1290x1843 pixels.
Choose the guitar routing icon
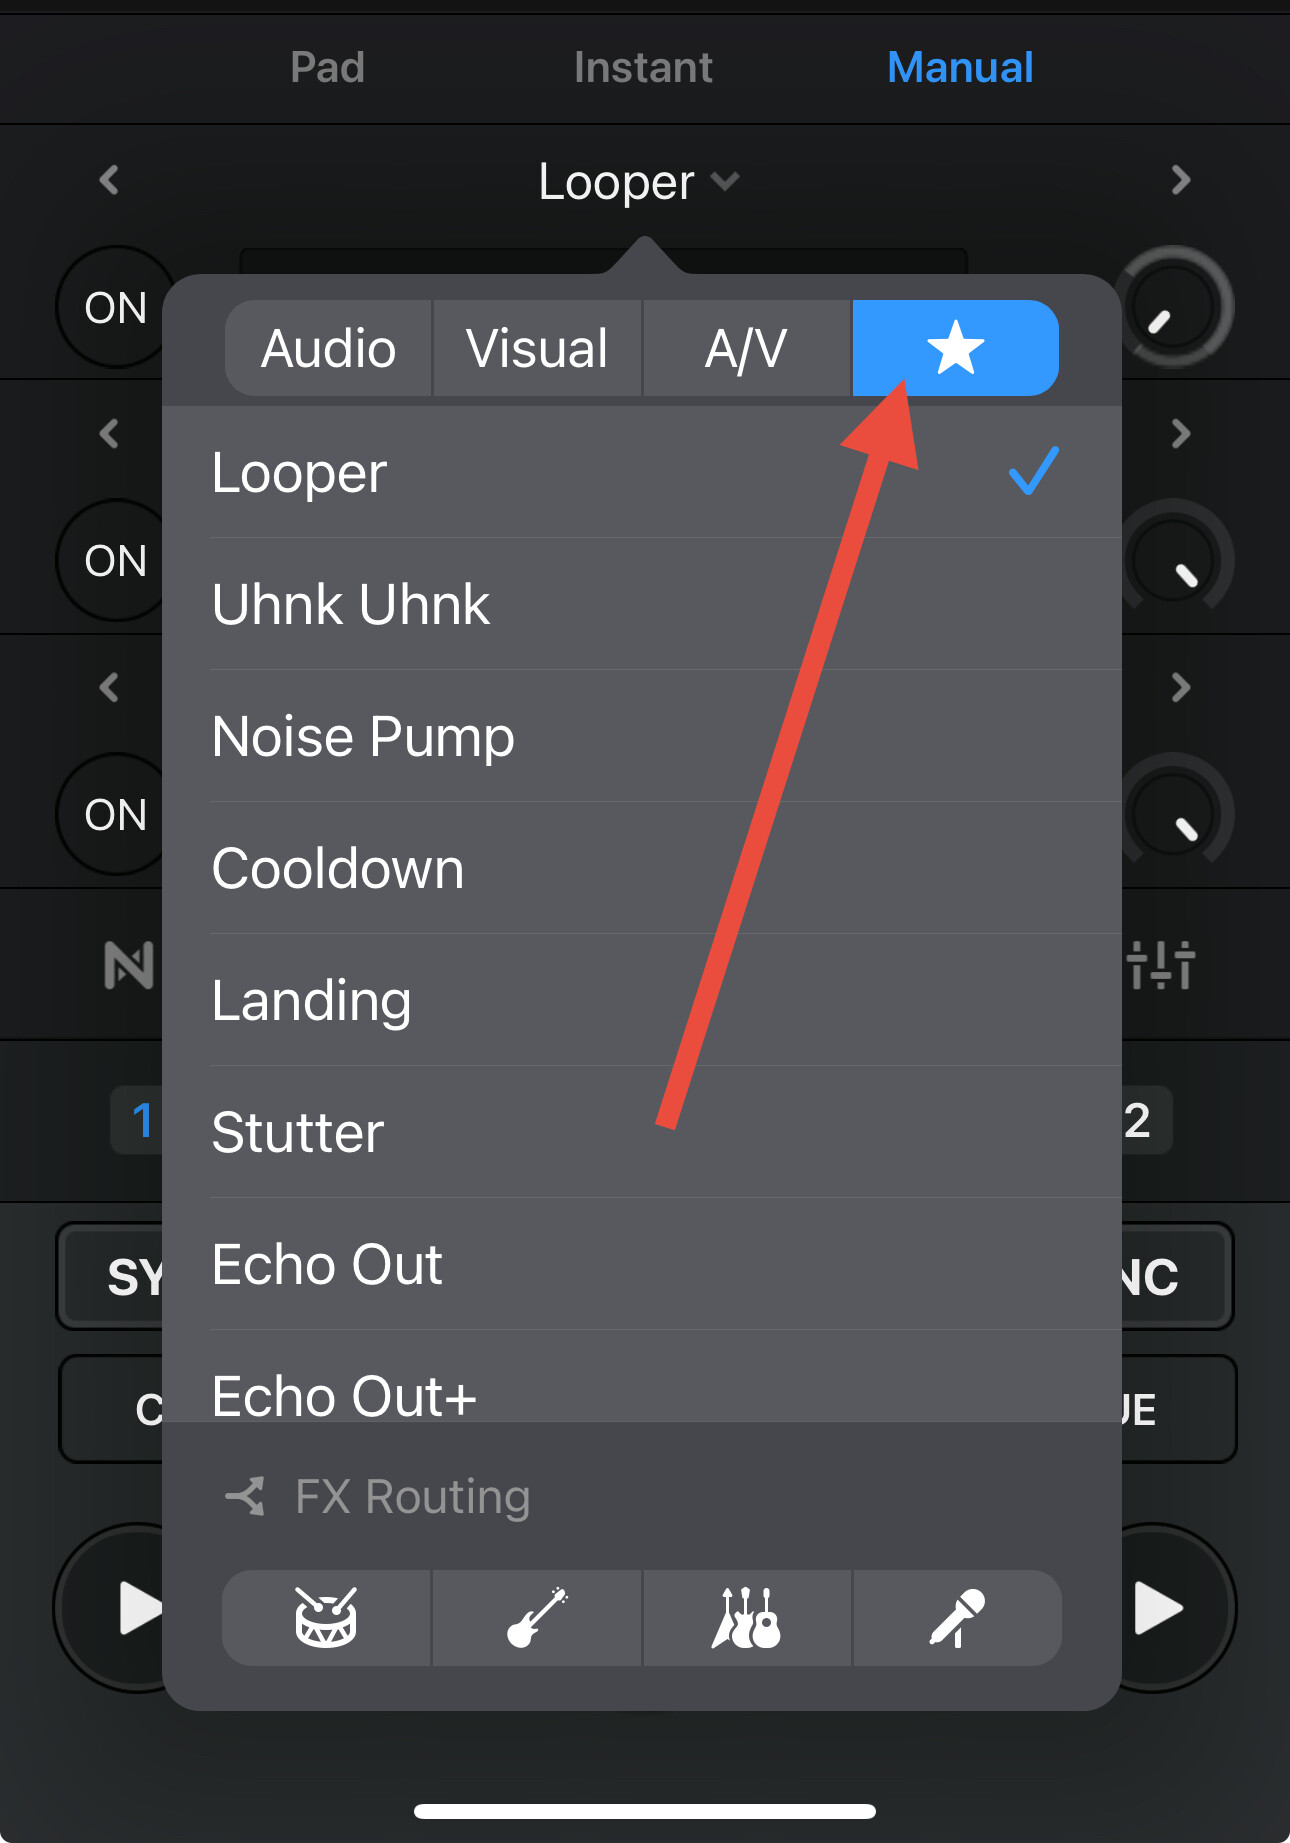(537, 1617)
